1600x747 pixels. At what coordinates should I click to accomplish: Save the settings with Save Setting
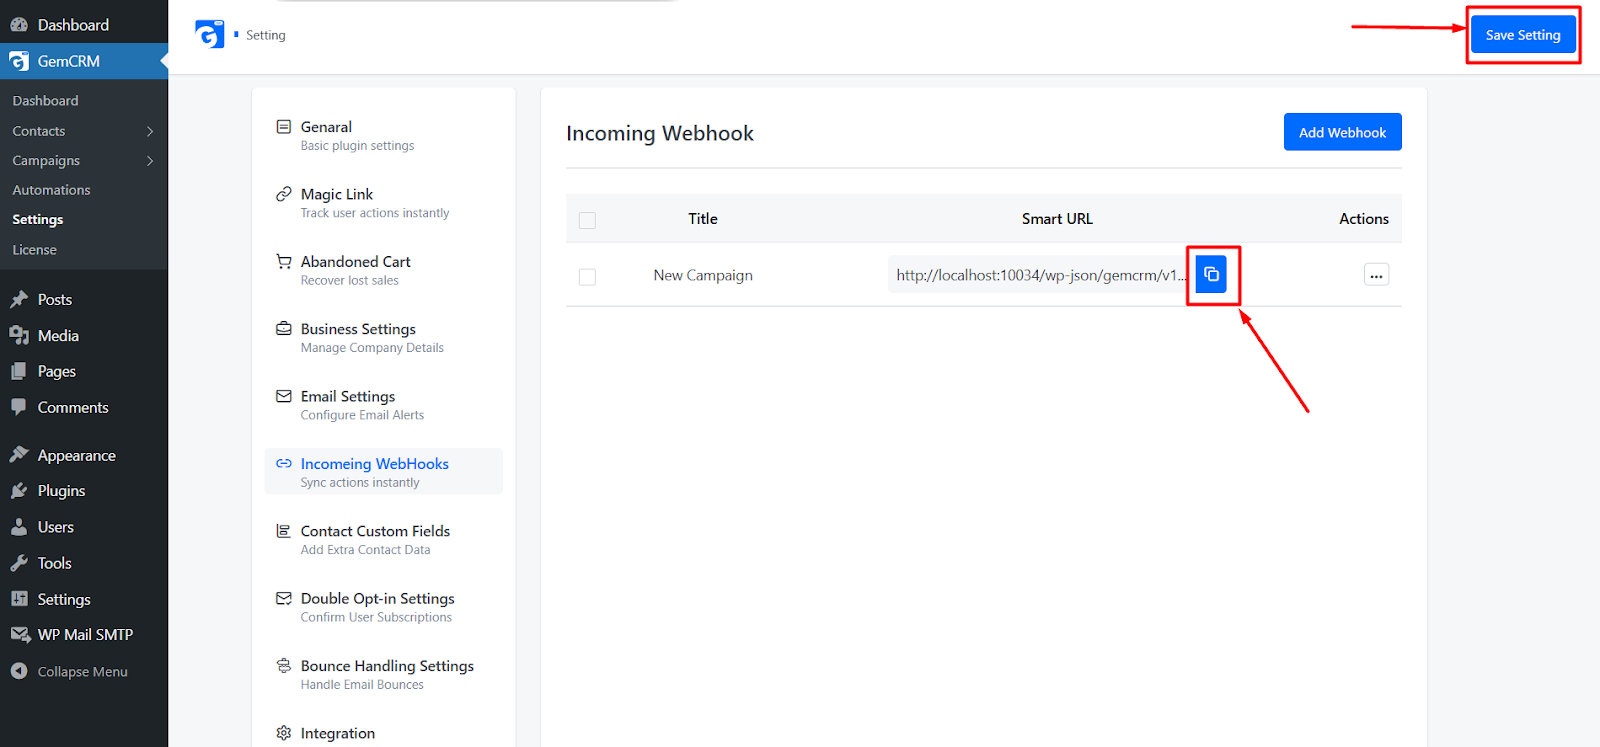tap(1523, 35)
